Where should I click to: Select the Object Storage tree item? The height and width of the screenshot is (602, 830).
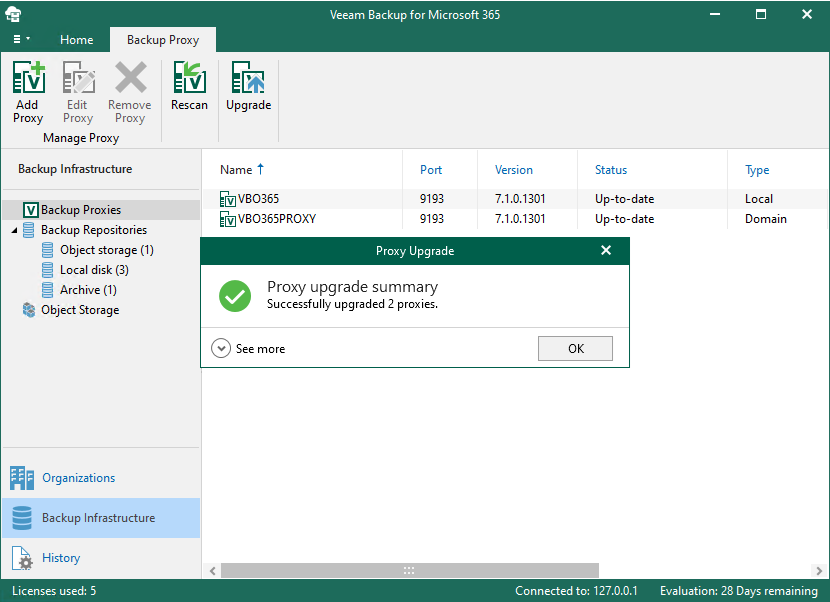coord(80,310)
